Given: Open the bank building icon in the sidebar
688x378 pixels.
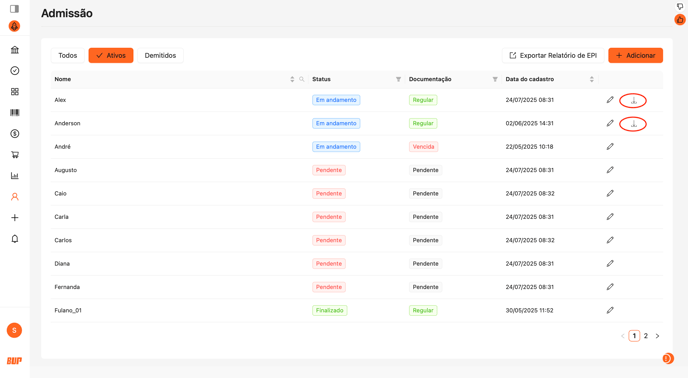Looking at the screenshot, I should click(x=14, y=50).
